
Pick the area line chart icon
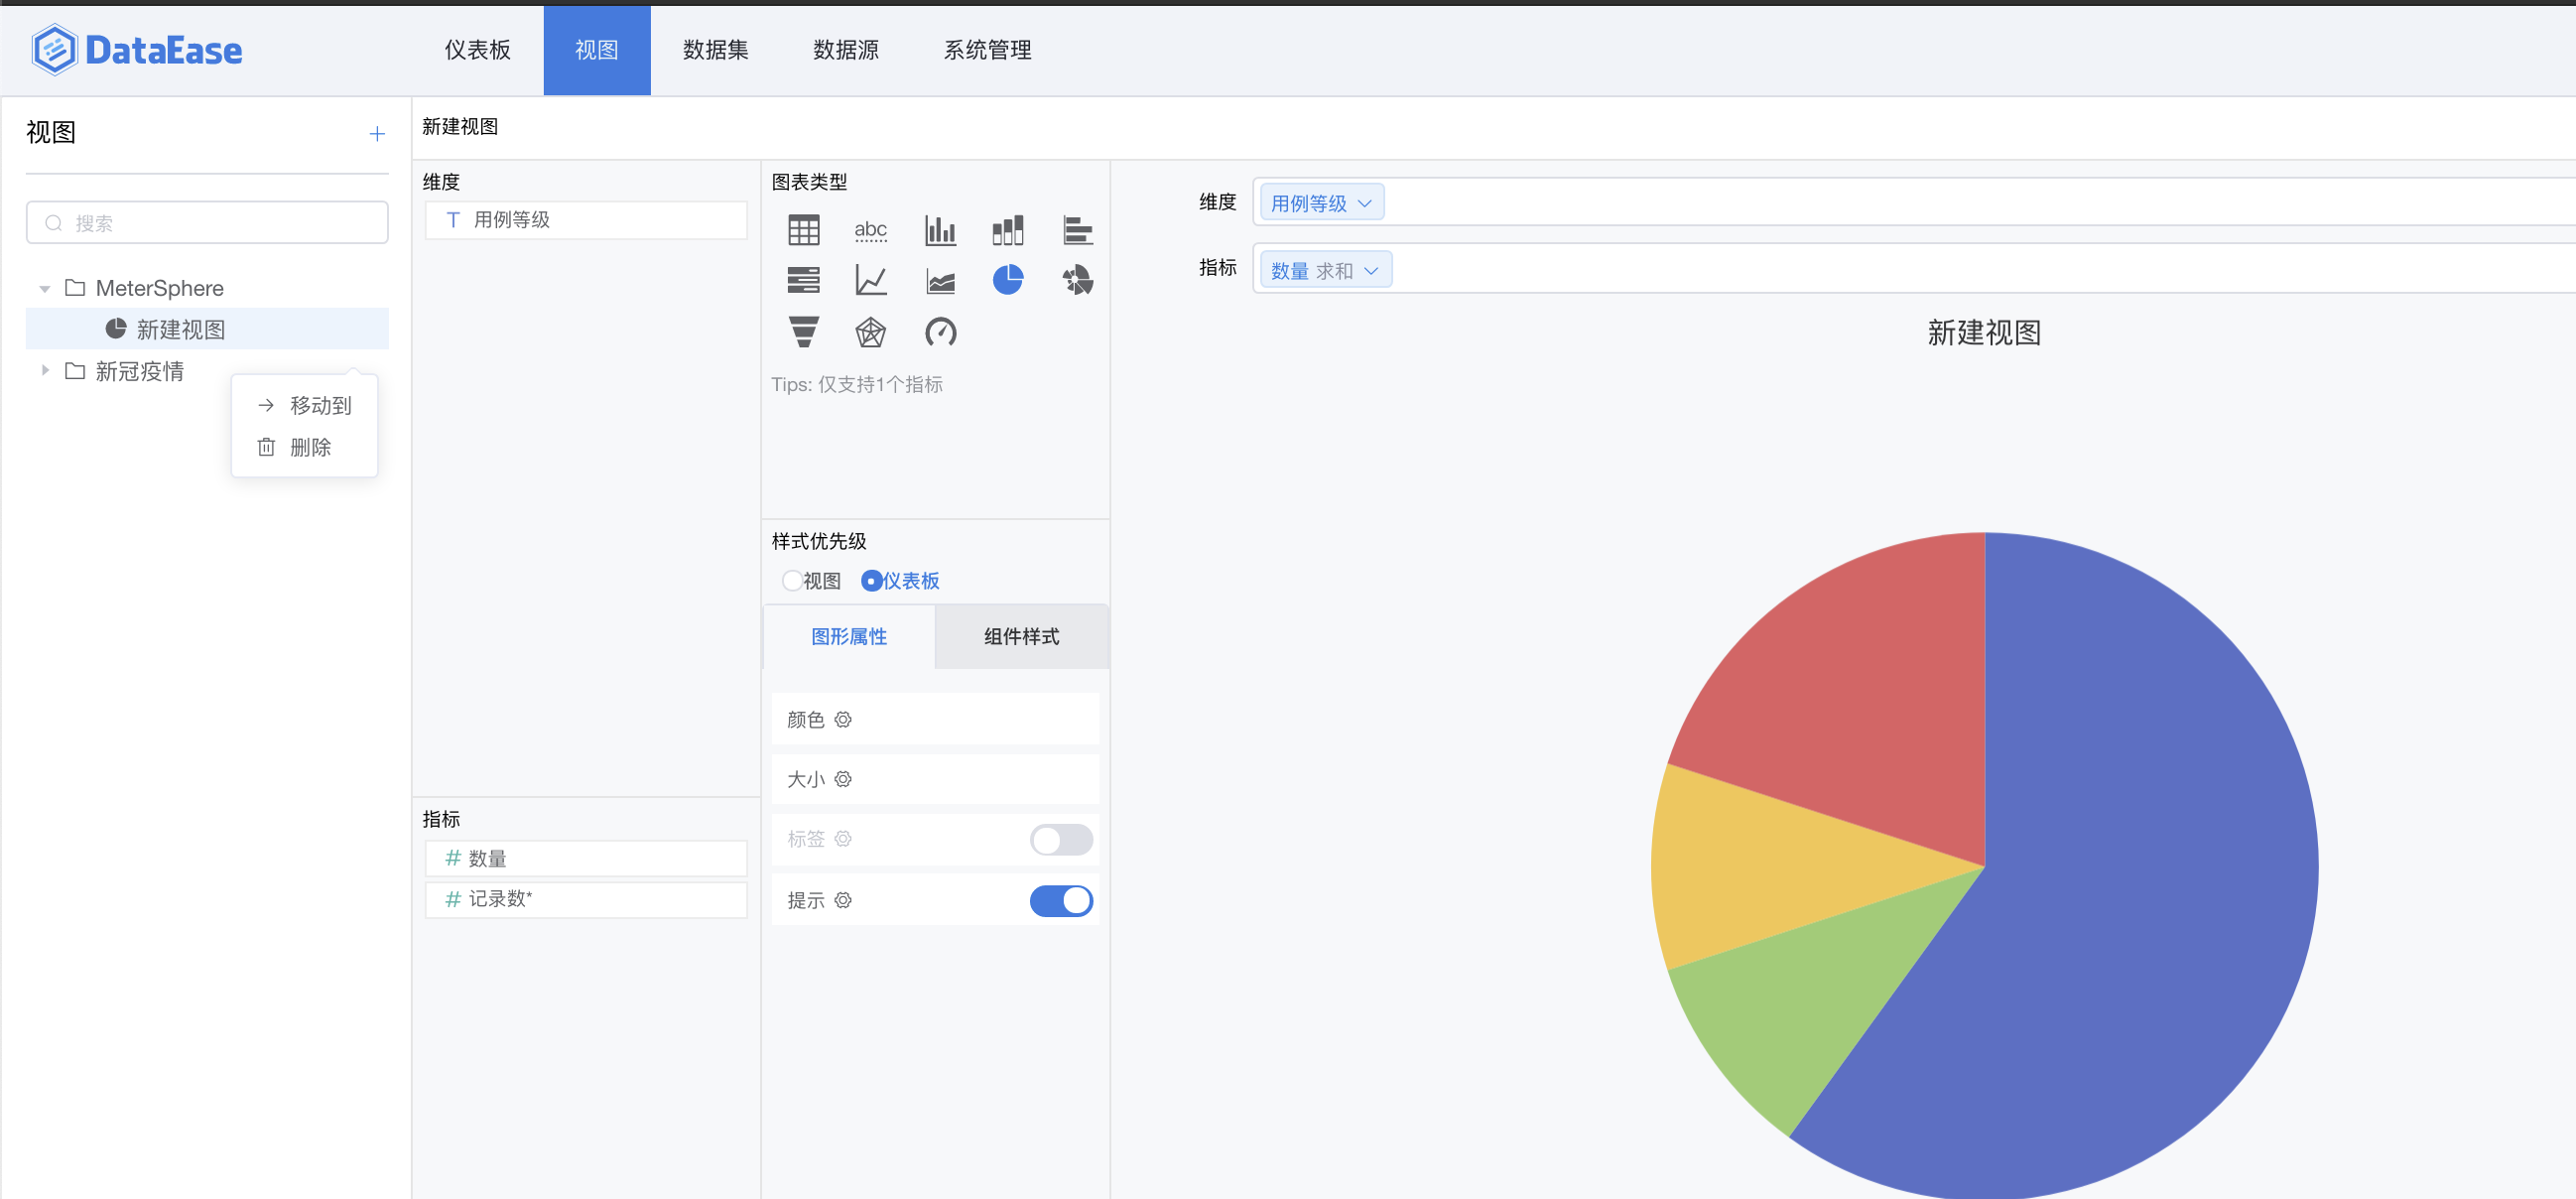[x=940, y=280]
